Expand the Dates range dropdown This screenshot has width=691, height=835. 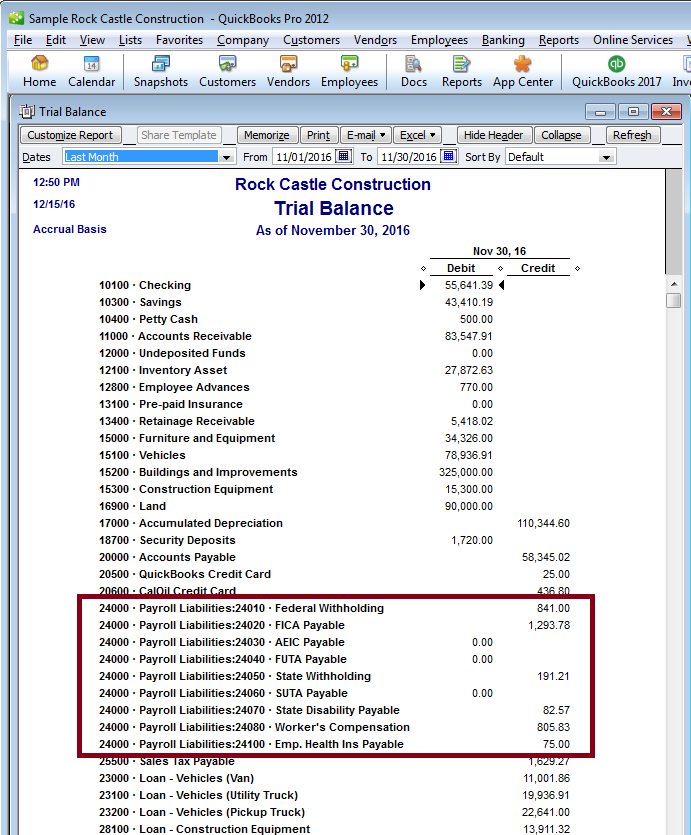pyautogui.click(x=227, y=157)
